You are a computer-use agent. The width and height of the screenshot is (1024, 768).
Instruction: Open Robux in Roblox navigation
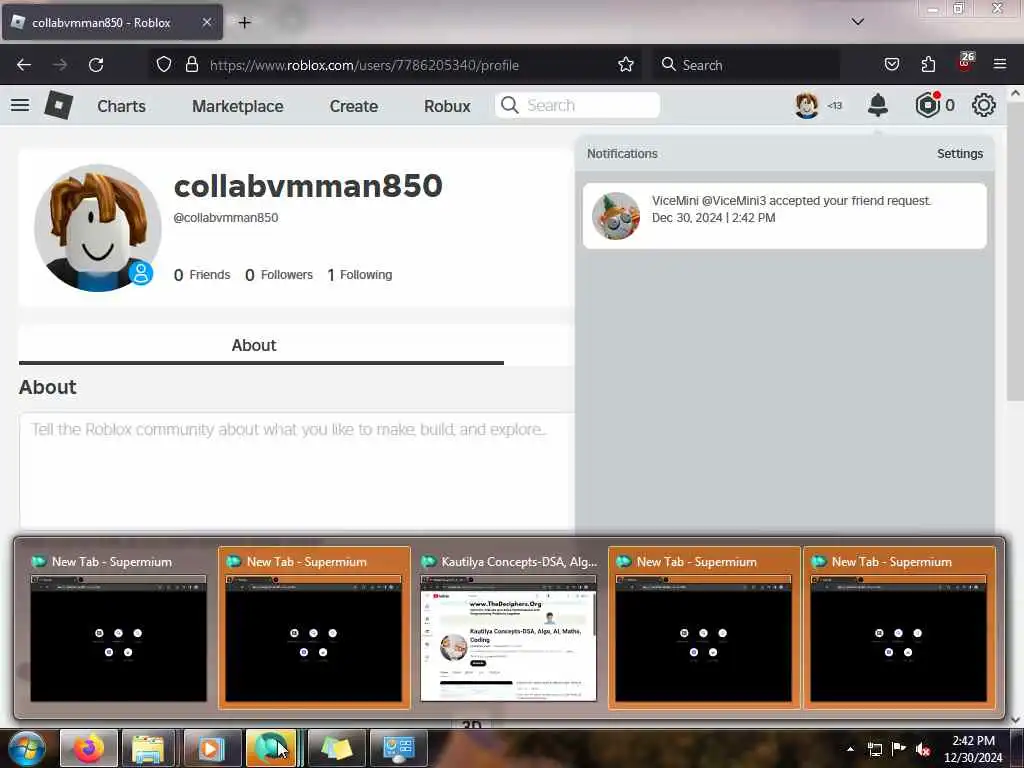(447, 106)
